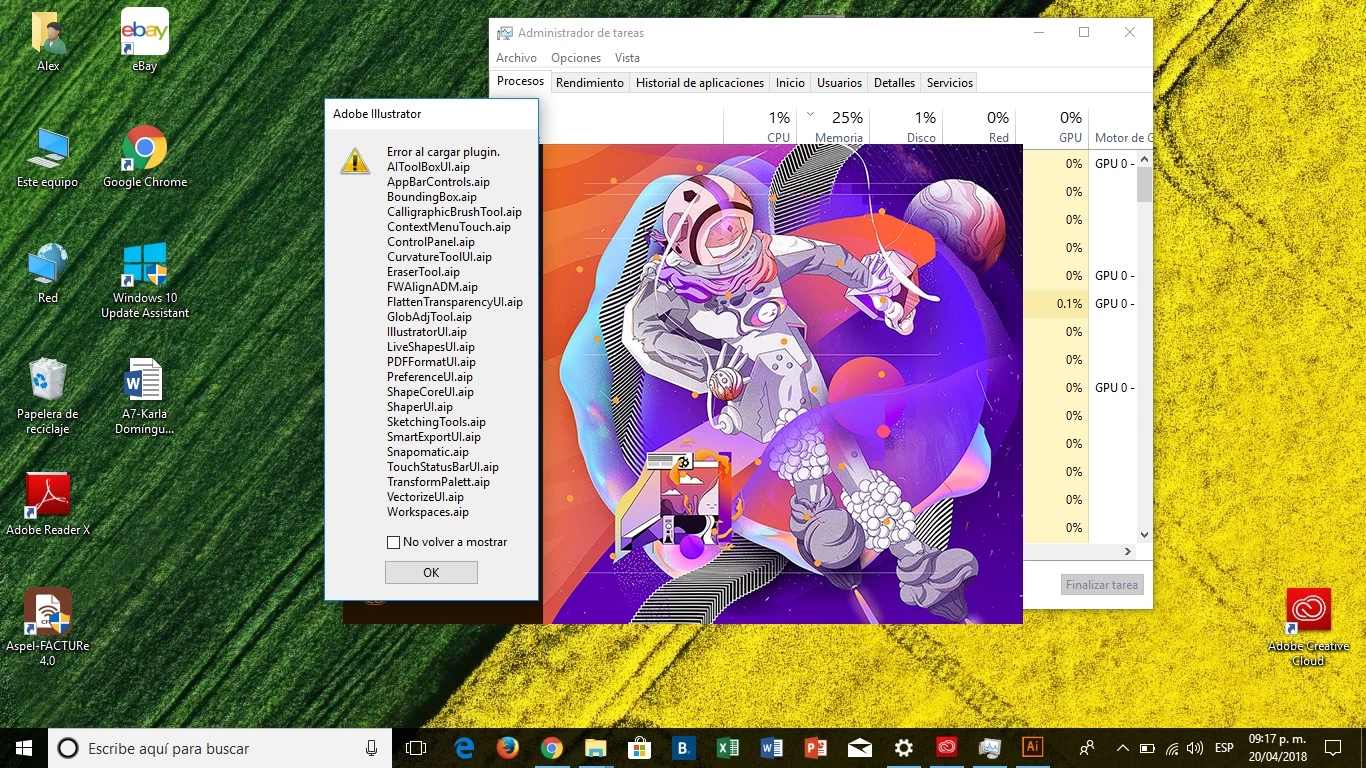
Task: Click the taskbar search box
Action: pyautogui.click(x=220, y=748)
